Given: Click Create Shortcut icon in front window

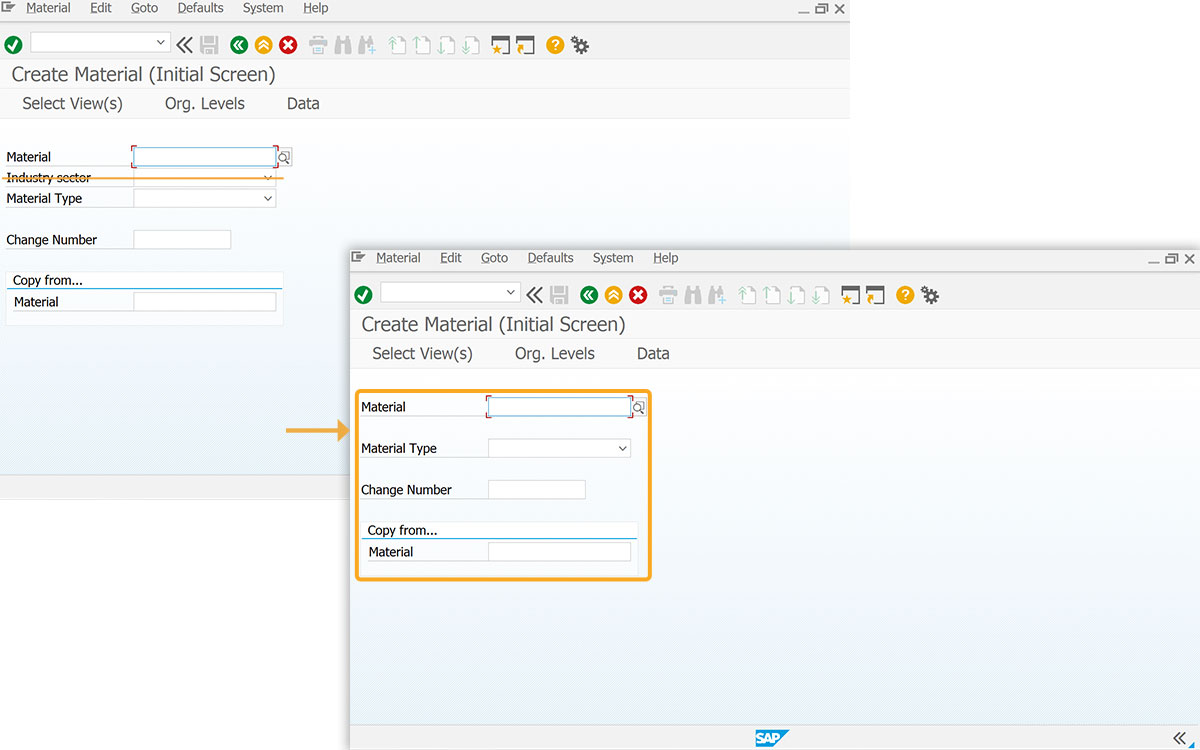Looking at the screenshot, I should pos(875,295).
